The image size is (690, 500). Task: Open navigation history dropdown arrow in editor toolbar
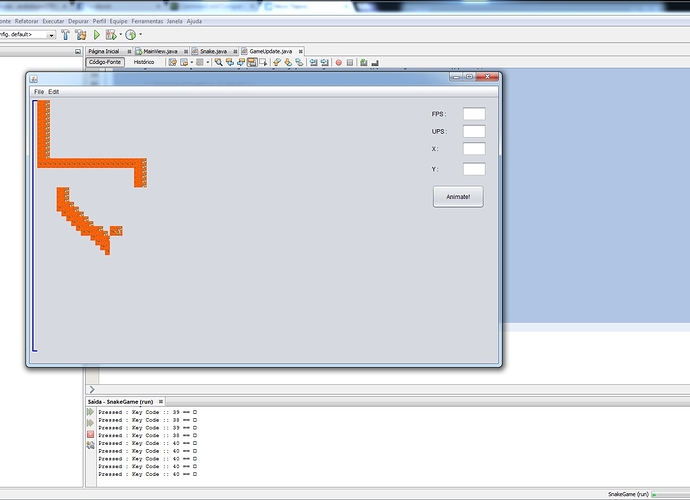click(x=192, y=62)
